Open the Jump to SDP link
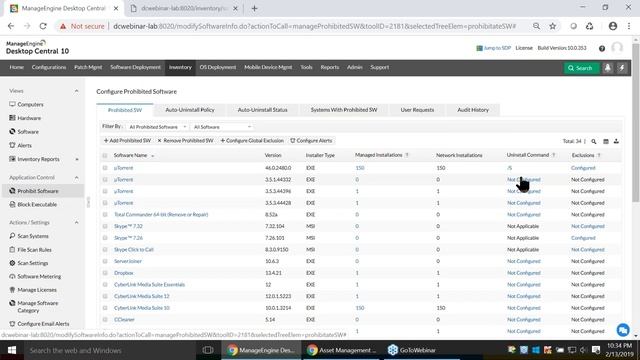The height and width of the screenshot is (360, 640). tap(494, 48)
